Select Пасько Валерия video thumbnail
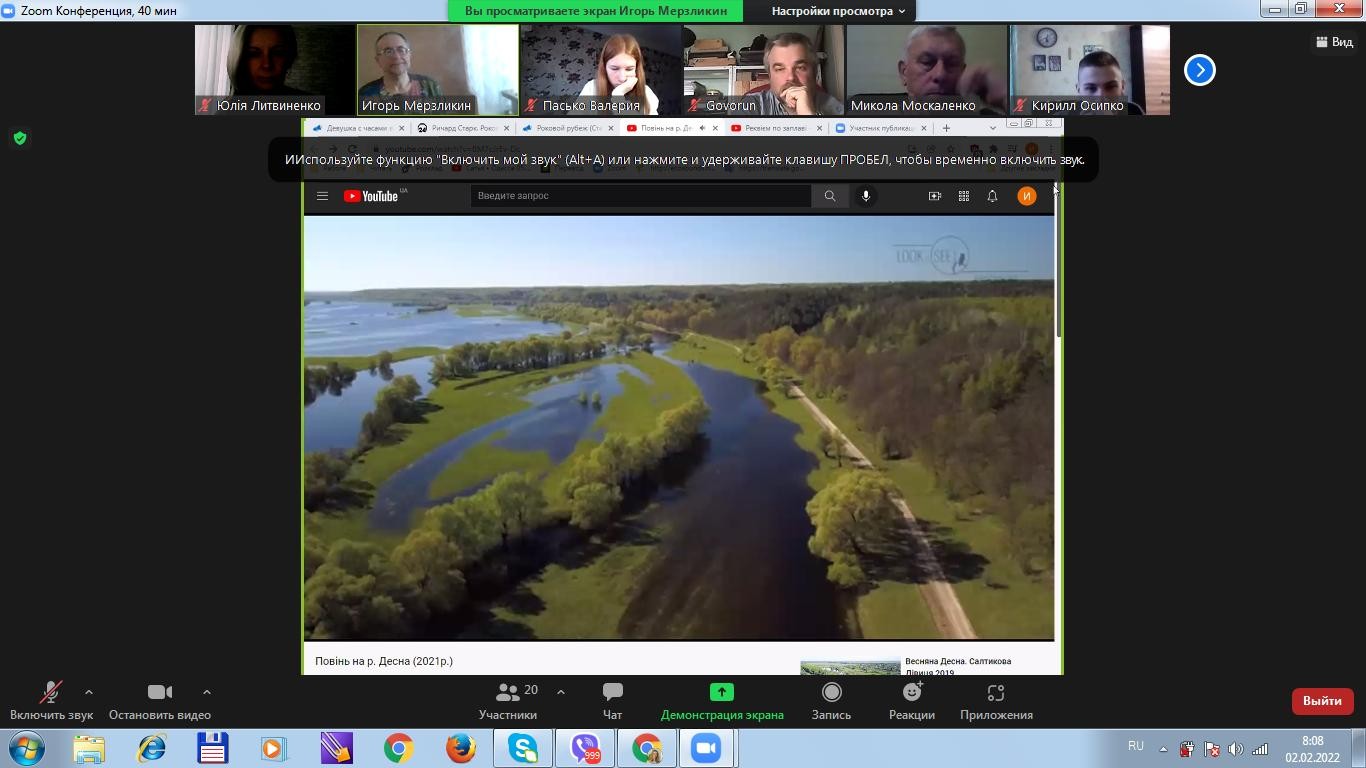This screenshot has height=768, width=1366. (x=601, y=70)
